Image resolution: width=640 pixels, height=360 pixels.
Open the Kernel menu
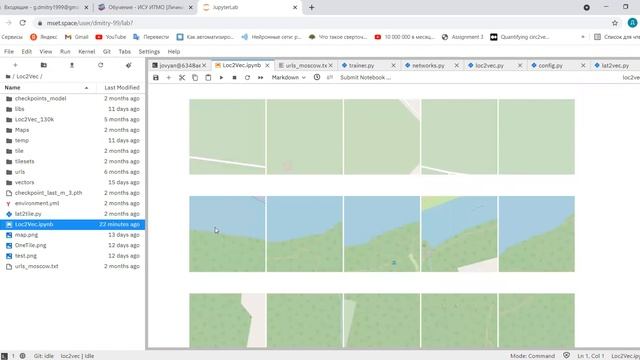tap(87, 51)
